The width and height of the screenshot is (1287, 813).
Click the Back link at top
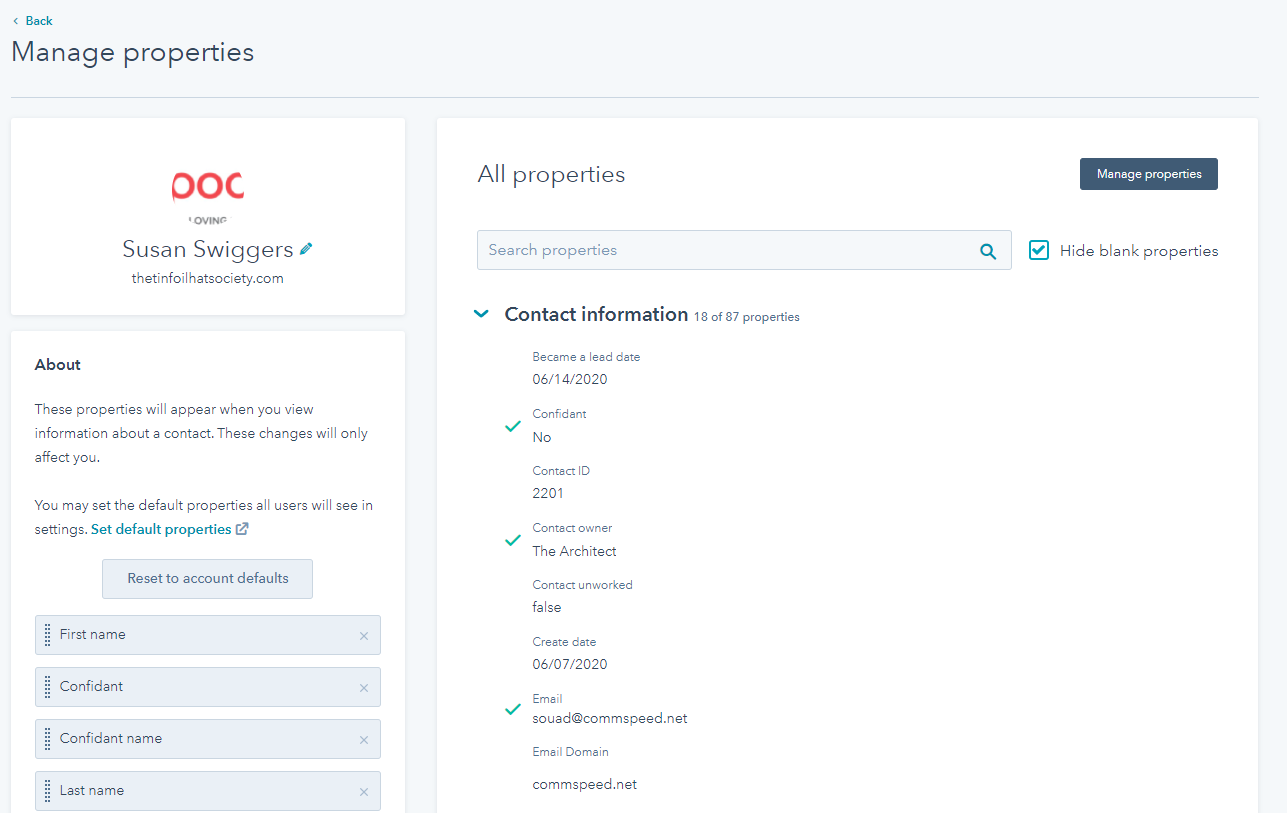click(33, 21)
